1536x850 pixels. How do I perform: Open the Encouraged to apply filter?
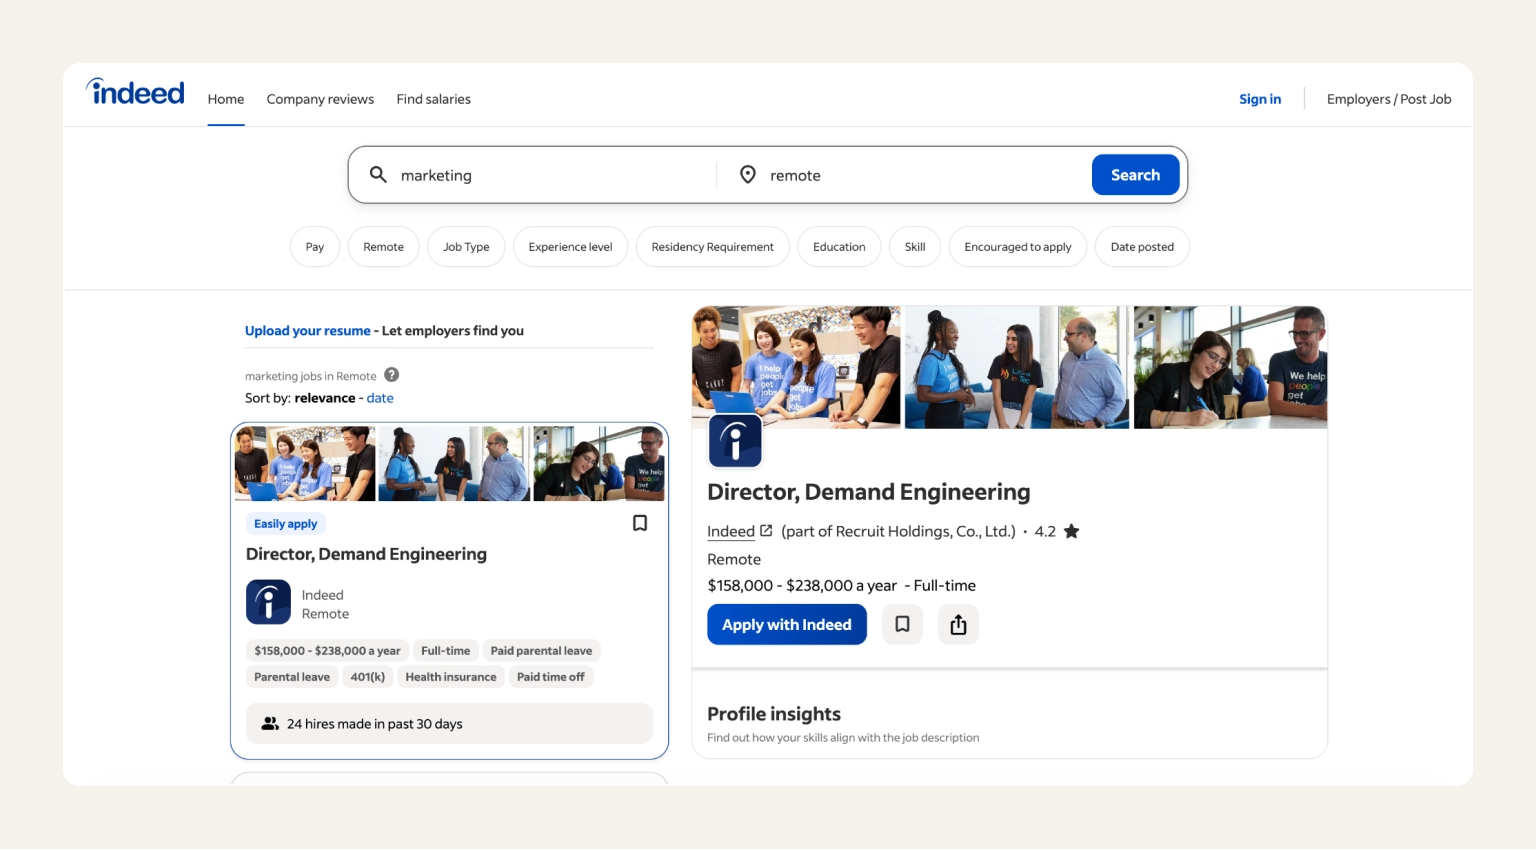1018,247
